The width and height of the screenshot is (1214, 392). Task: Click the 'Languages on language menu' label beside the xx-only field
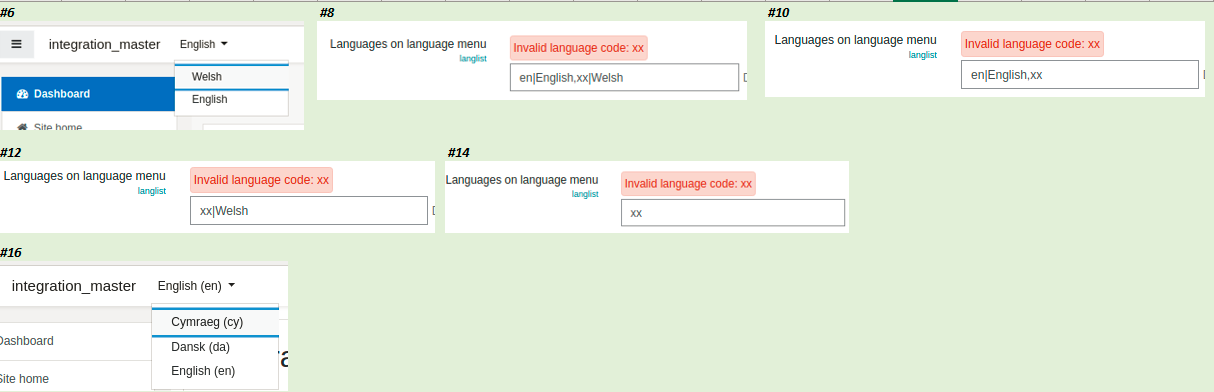point(522,180)
